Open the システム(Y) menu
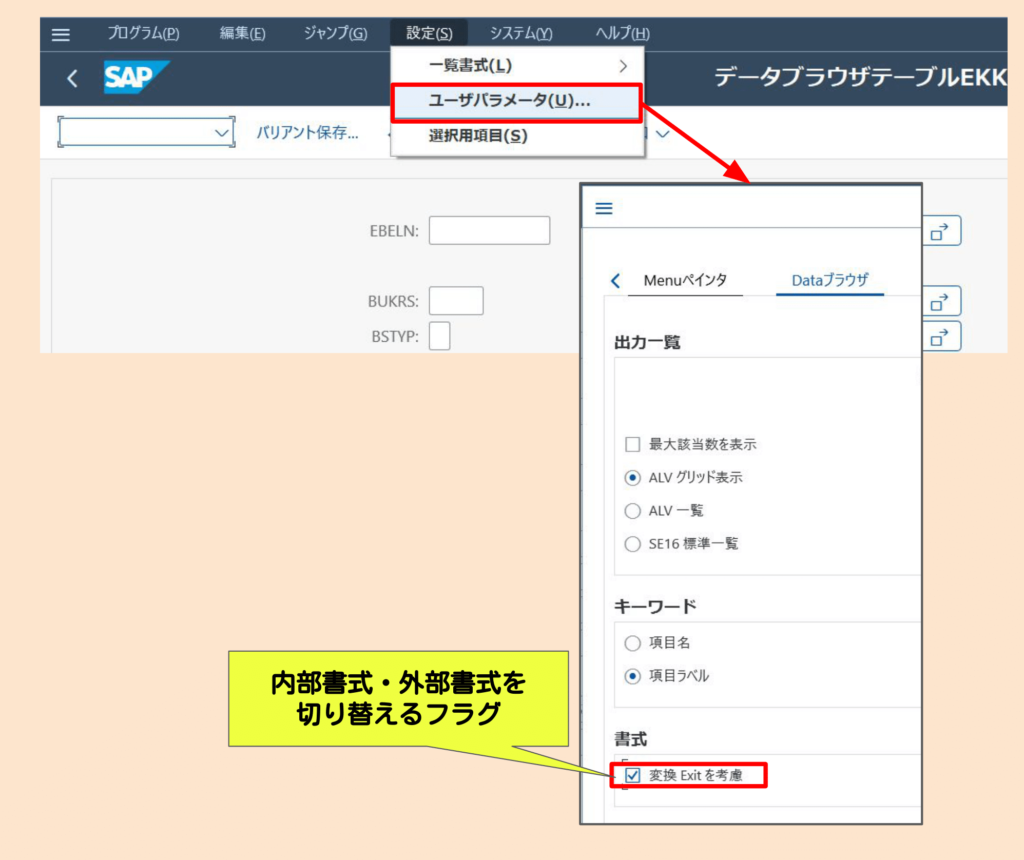The height and width of the screenshot is (860, 1024). coord(520,32)
